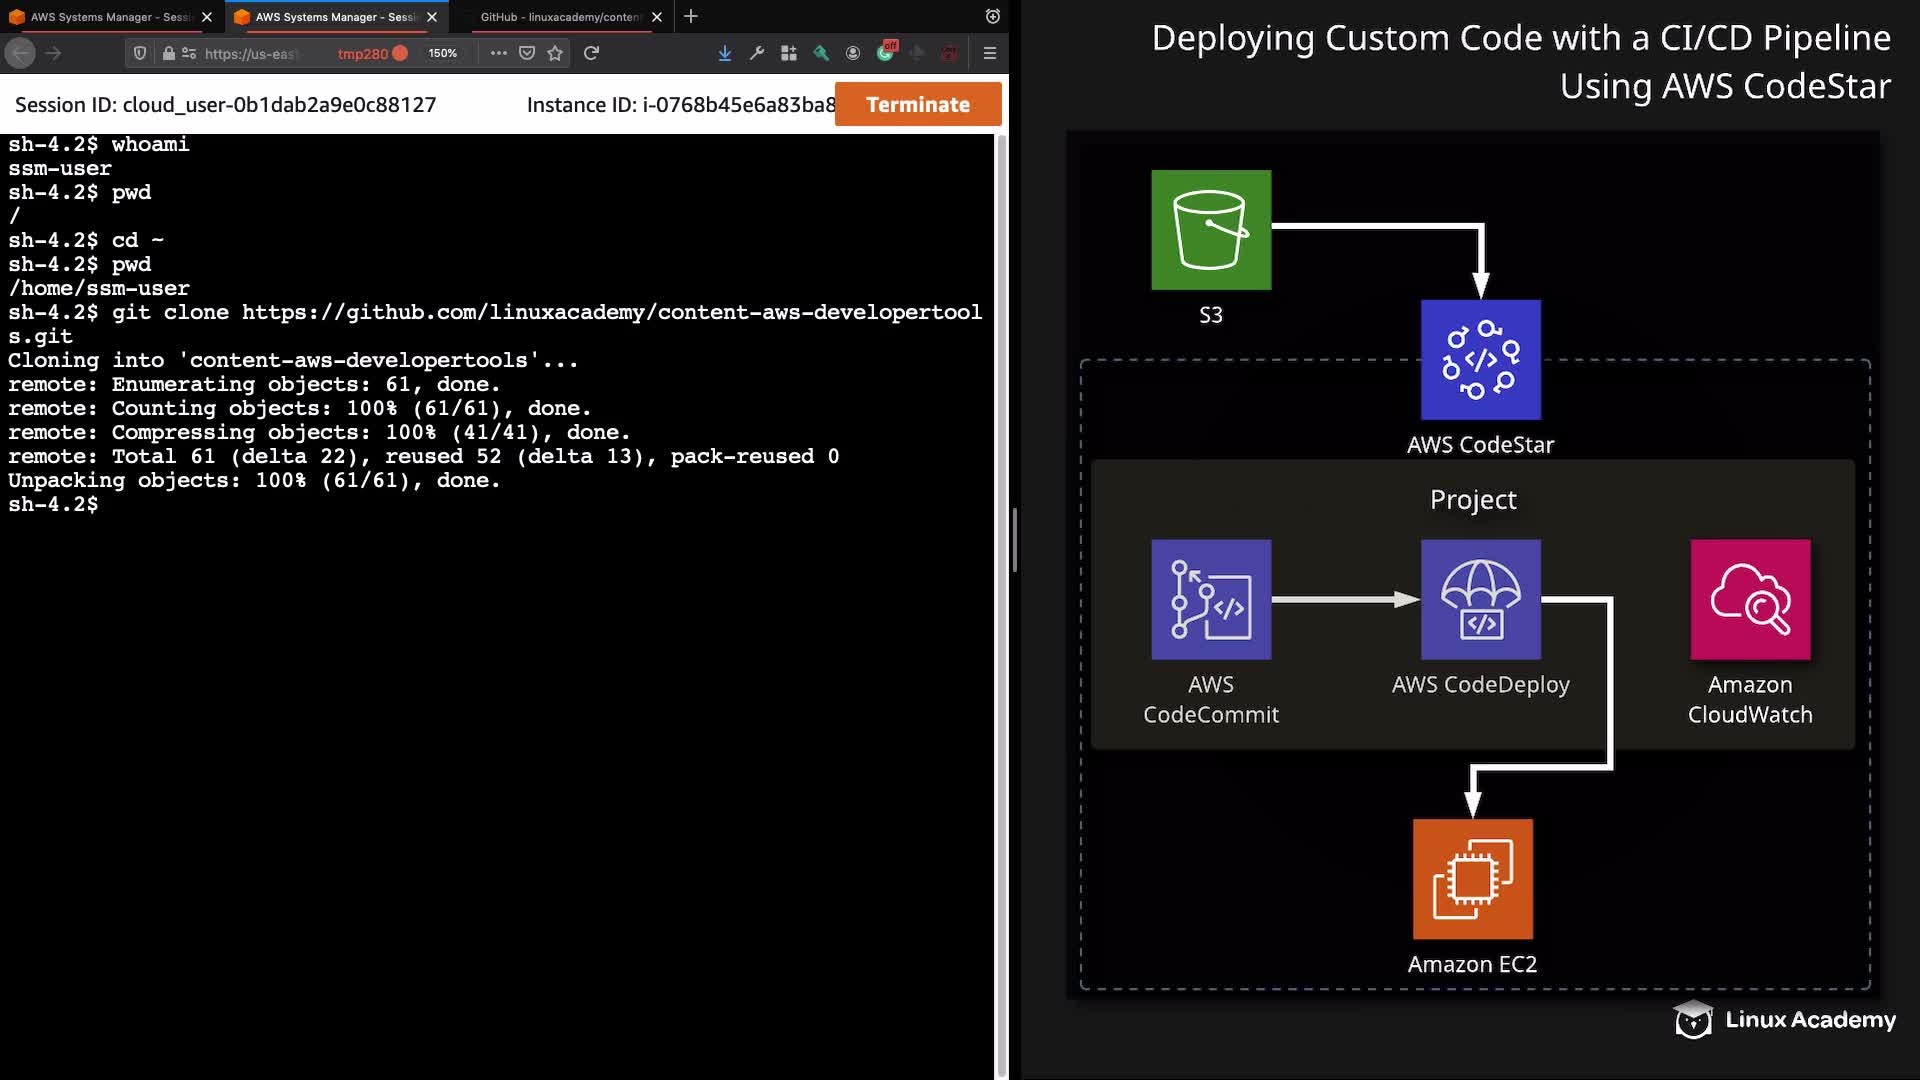Click the site permissions icon in address bar
Image resolution: width=1920 pixels, height=1080 pixels.
(x=189, y=53)
